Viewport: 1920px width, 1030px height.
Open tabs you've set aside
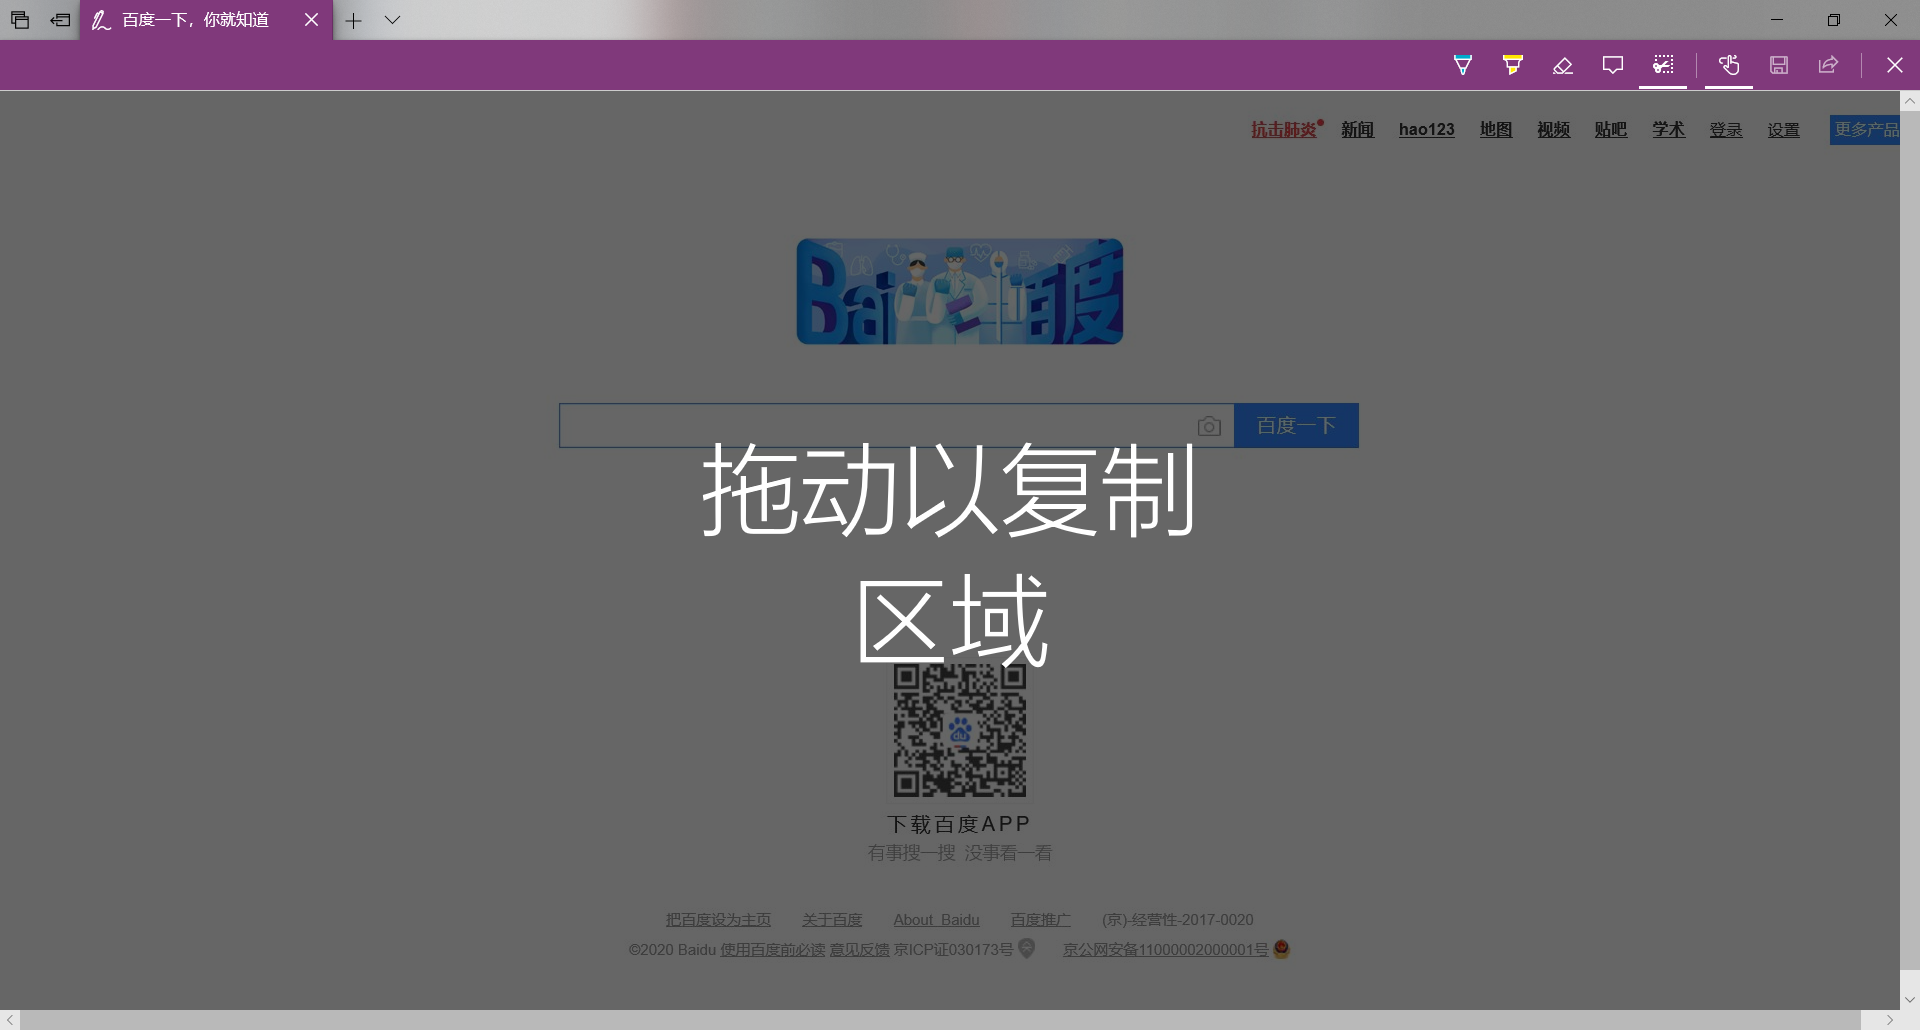(20, 20)
